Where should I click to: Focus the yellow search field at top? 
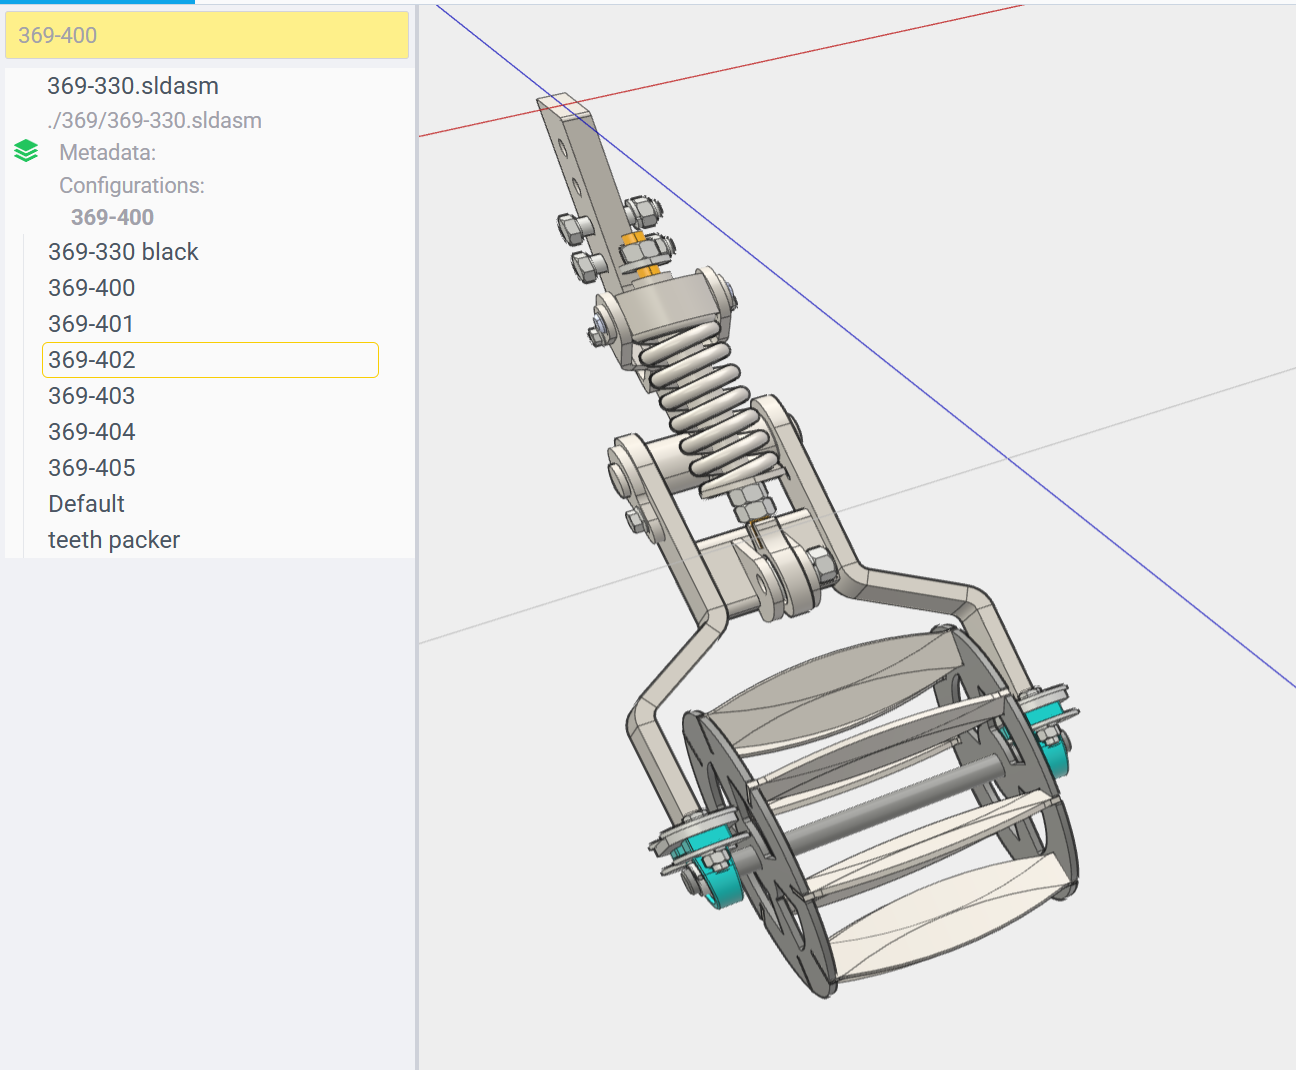point(207,35)
